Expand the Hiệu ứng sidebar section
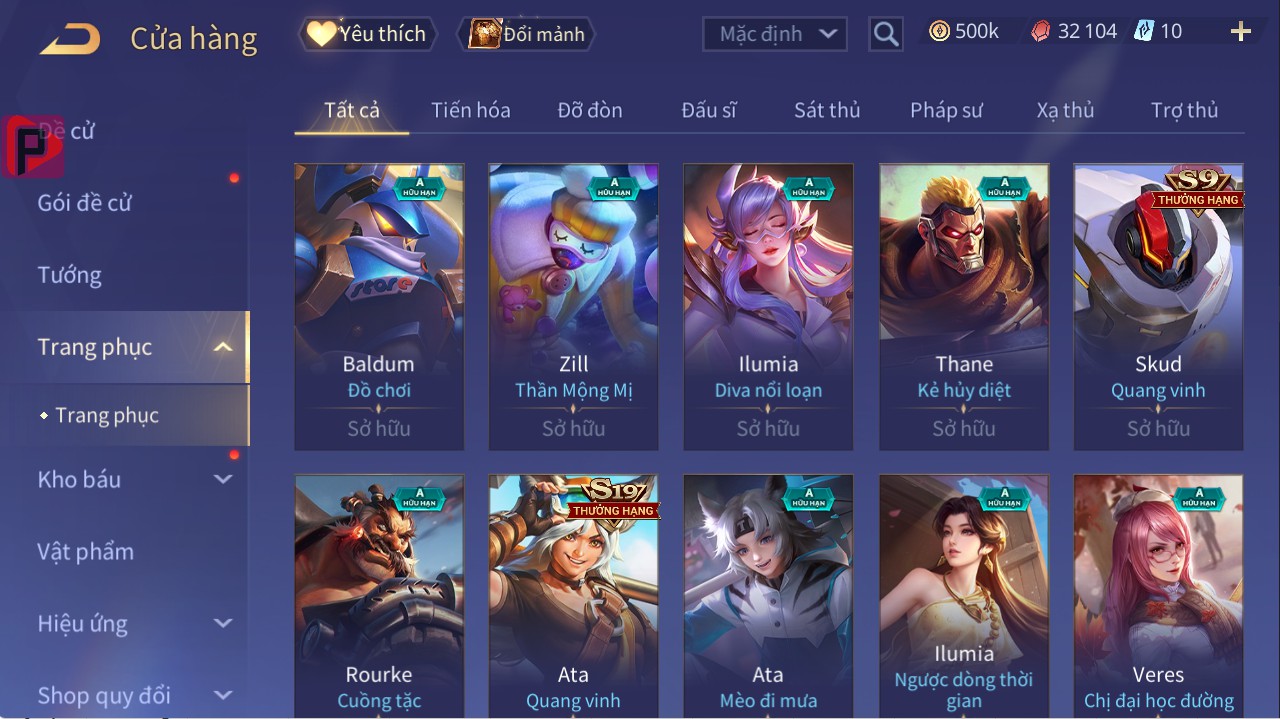 (223, 623)
